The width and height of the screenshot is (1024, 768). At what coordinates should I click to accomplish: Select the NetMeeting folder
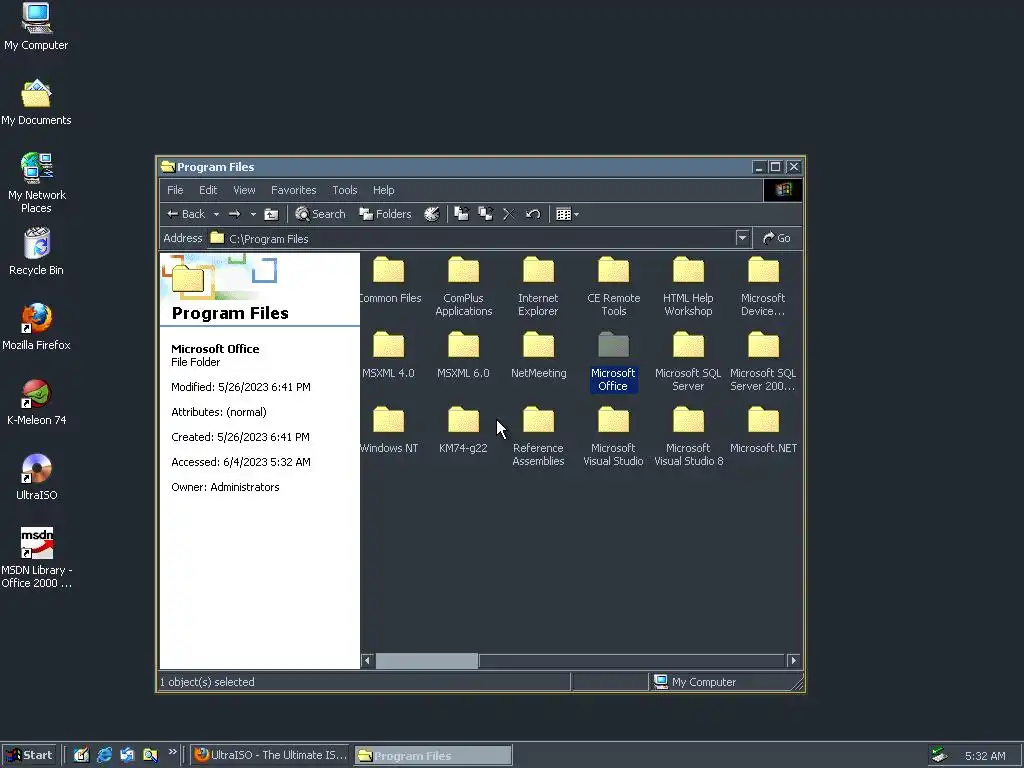(x=539, y=356)
